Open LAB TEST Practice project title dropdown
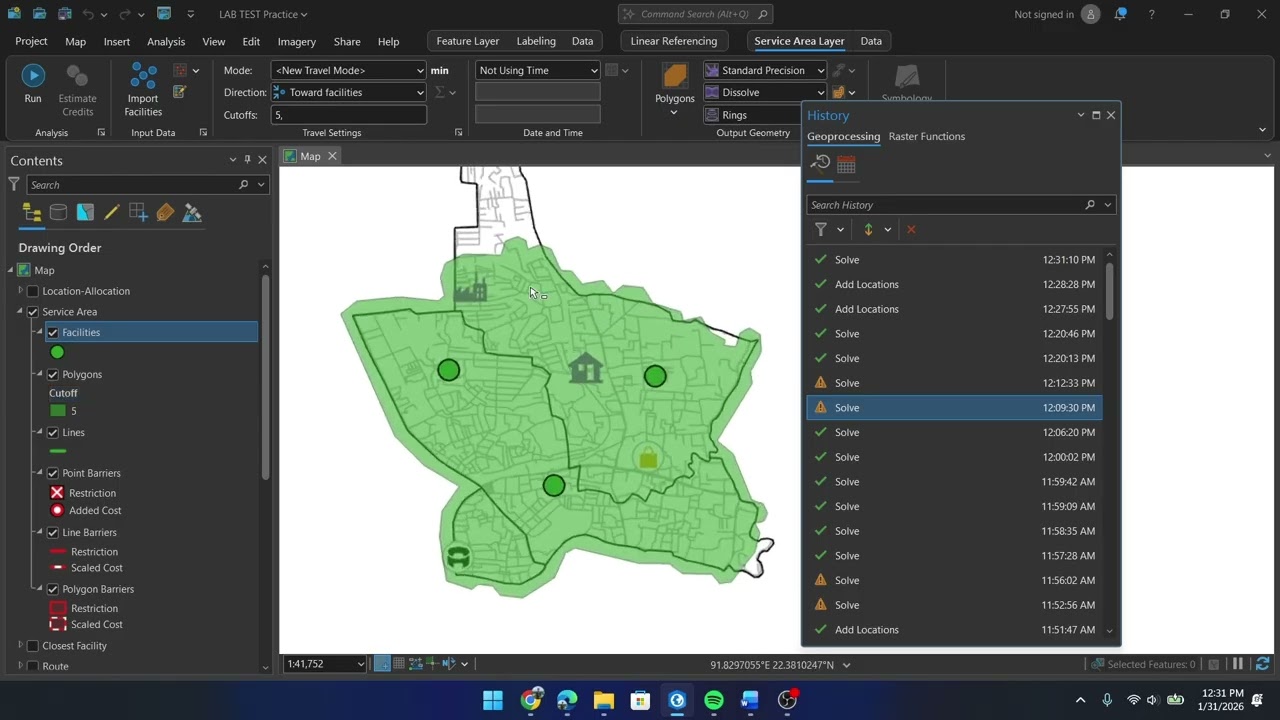Image resolution: width=1280 pixels, height=720 pixels. 264,14
